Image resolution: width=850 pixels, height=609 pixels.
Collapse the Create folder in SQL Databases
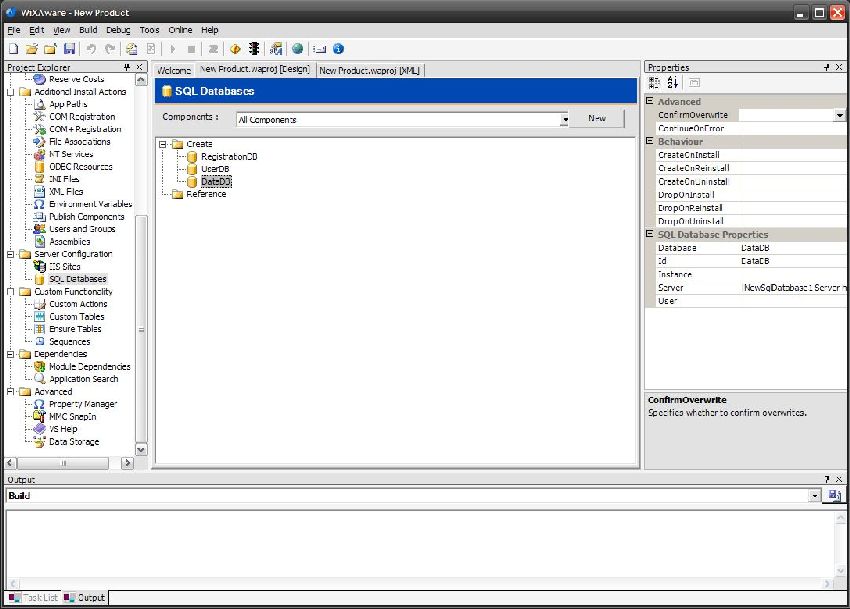click(x=163, y=144)
